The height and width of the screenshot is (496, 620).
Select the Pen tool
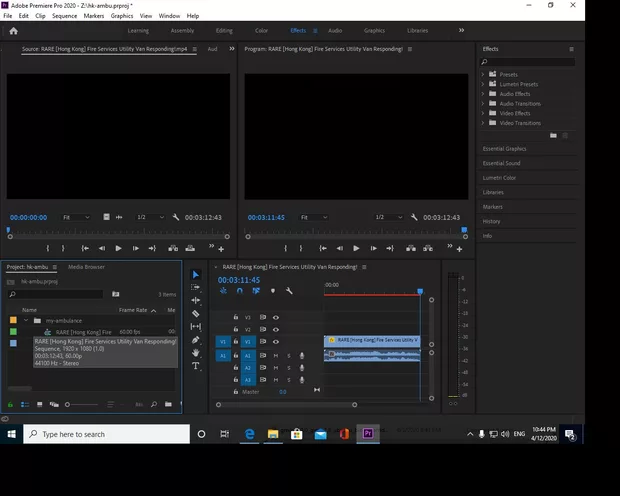[x=196, y=340]
